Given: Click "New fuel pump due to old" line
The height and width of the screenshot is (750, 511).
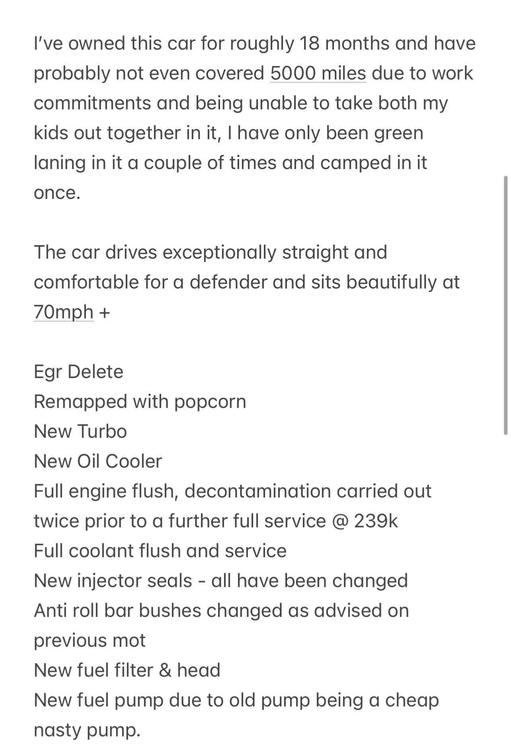Looking at the screenshot, I should pos(236,700).
